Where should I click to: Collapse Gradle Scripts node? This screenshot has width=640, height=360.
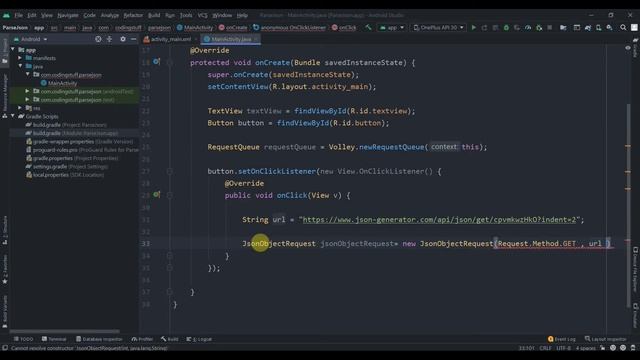[x=13, y=116]
